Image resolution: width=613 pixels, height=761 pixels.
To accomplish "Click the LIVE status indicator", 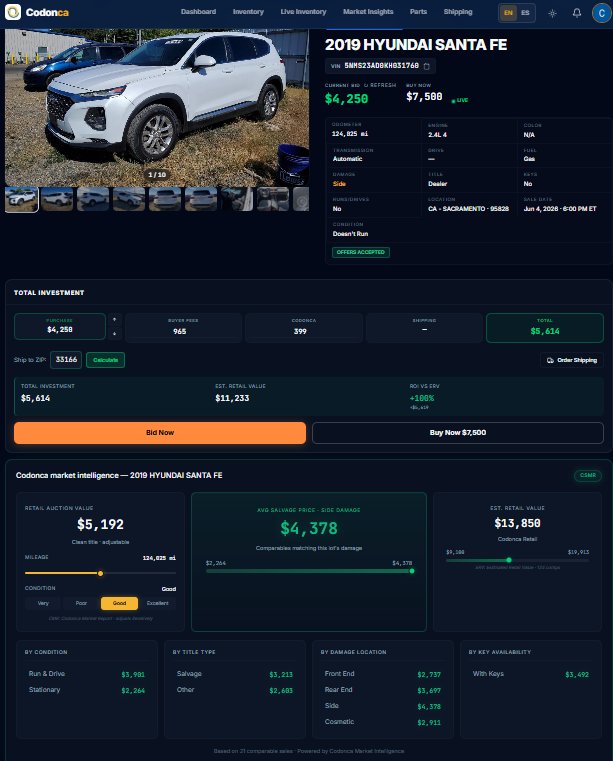I will [x=460, y=100].
